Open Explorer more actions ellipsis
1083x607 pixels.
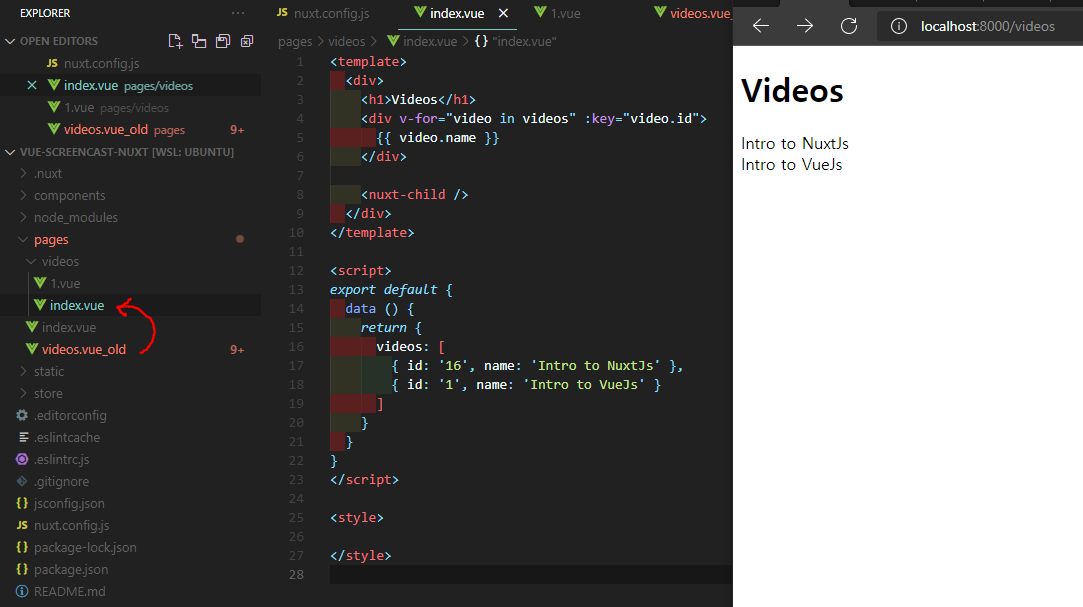[x=238, y=13]
